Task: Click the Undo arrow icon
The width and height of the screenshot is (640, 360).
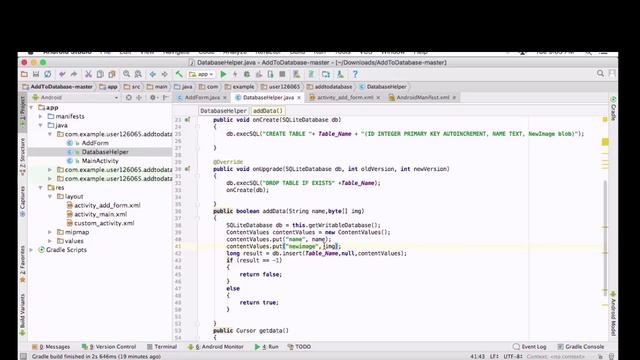Action: 62,74
